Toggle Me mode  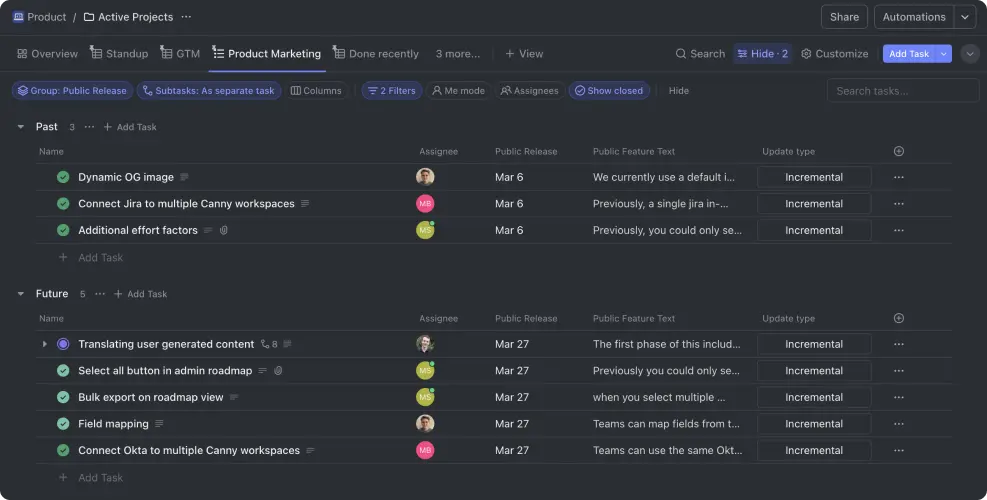(x=459, y=91)
